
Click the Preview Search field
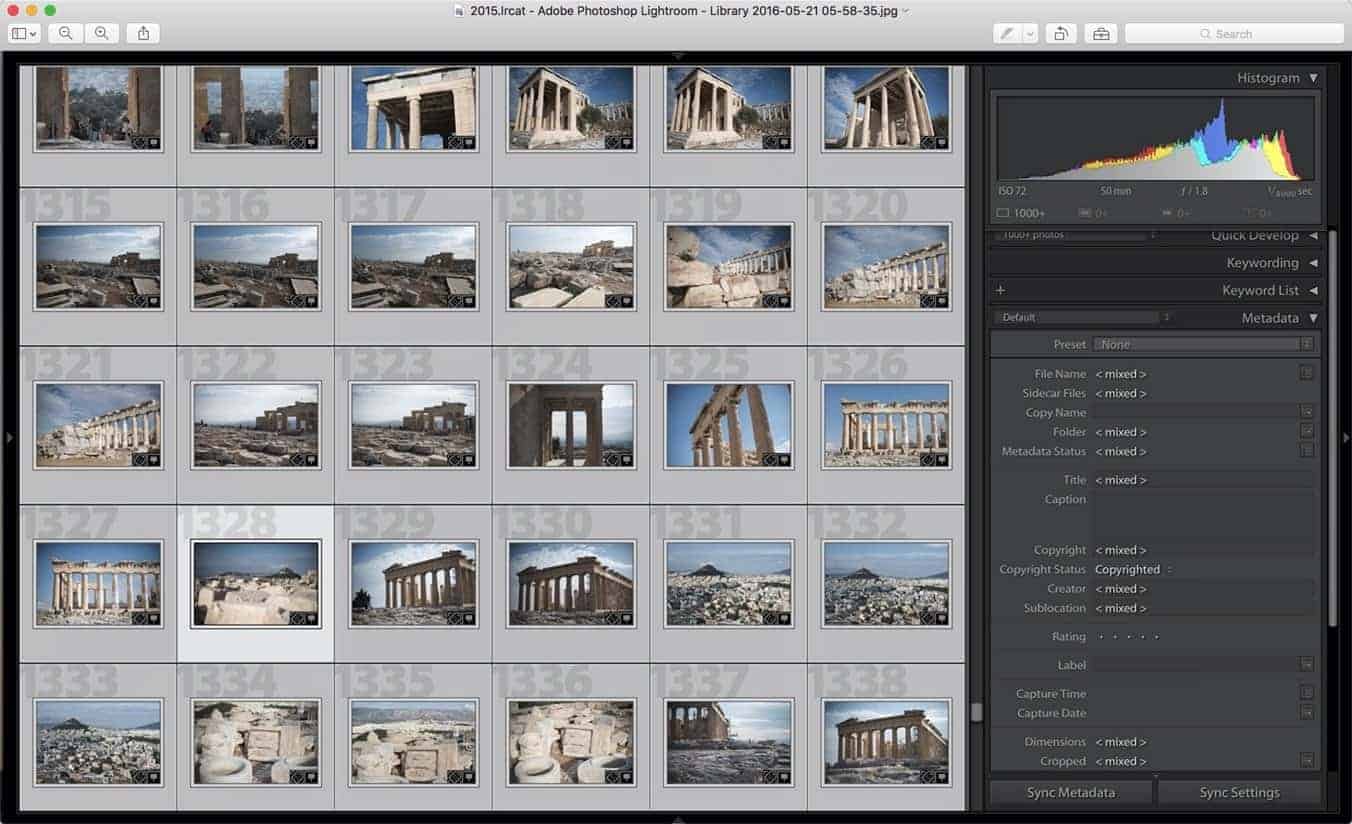coord(1233,33)
